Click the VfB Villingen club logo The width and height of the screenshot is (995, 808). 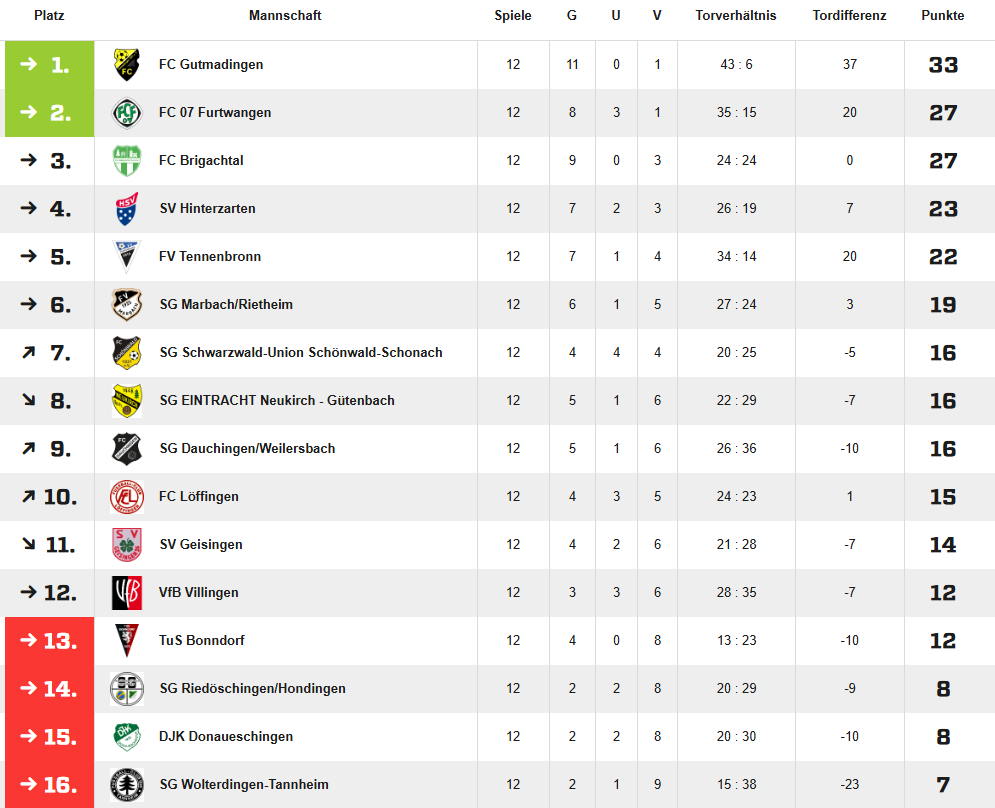pyautogui.click(x=126, y=593)
